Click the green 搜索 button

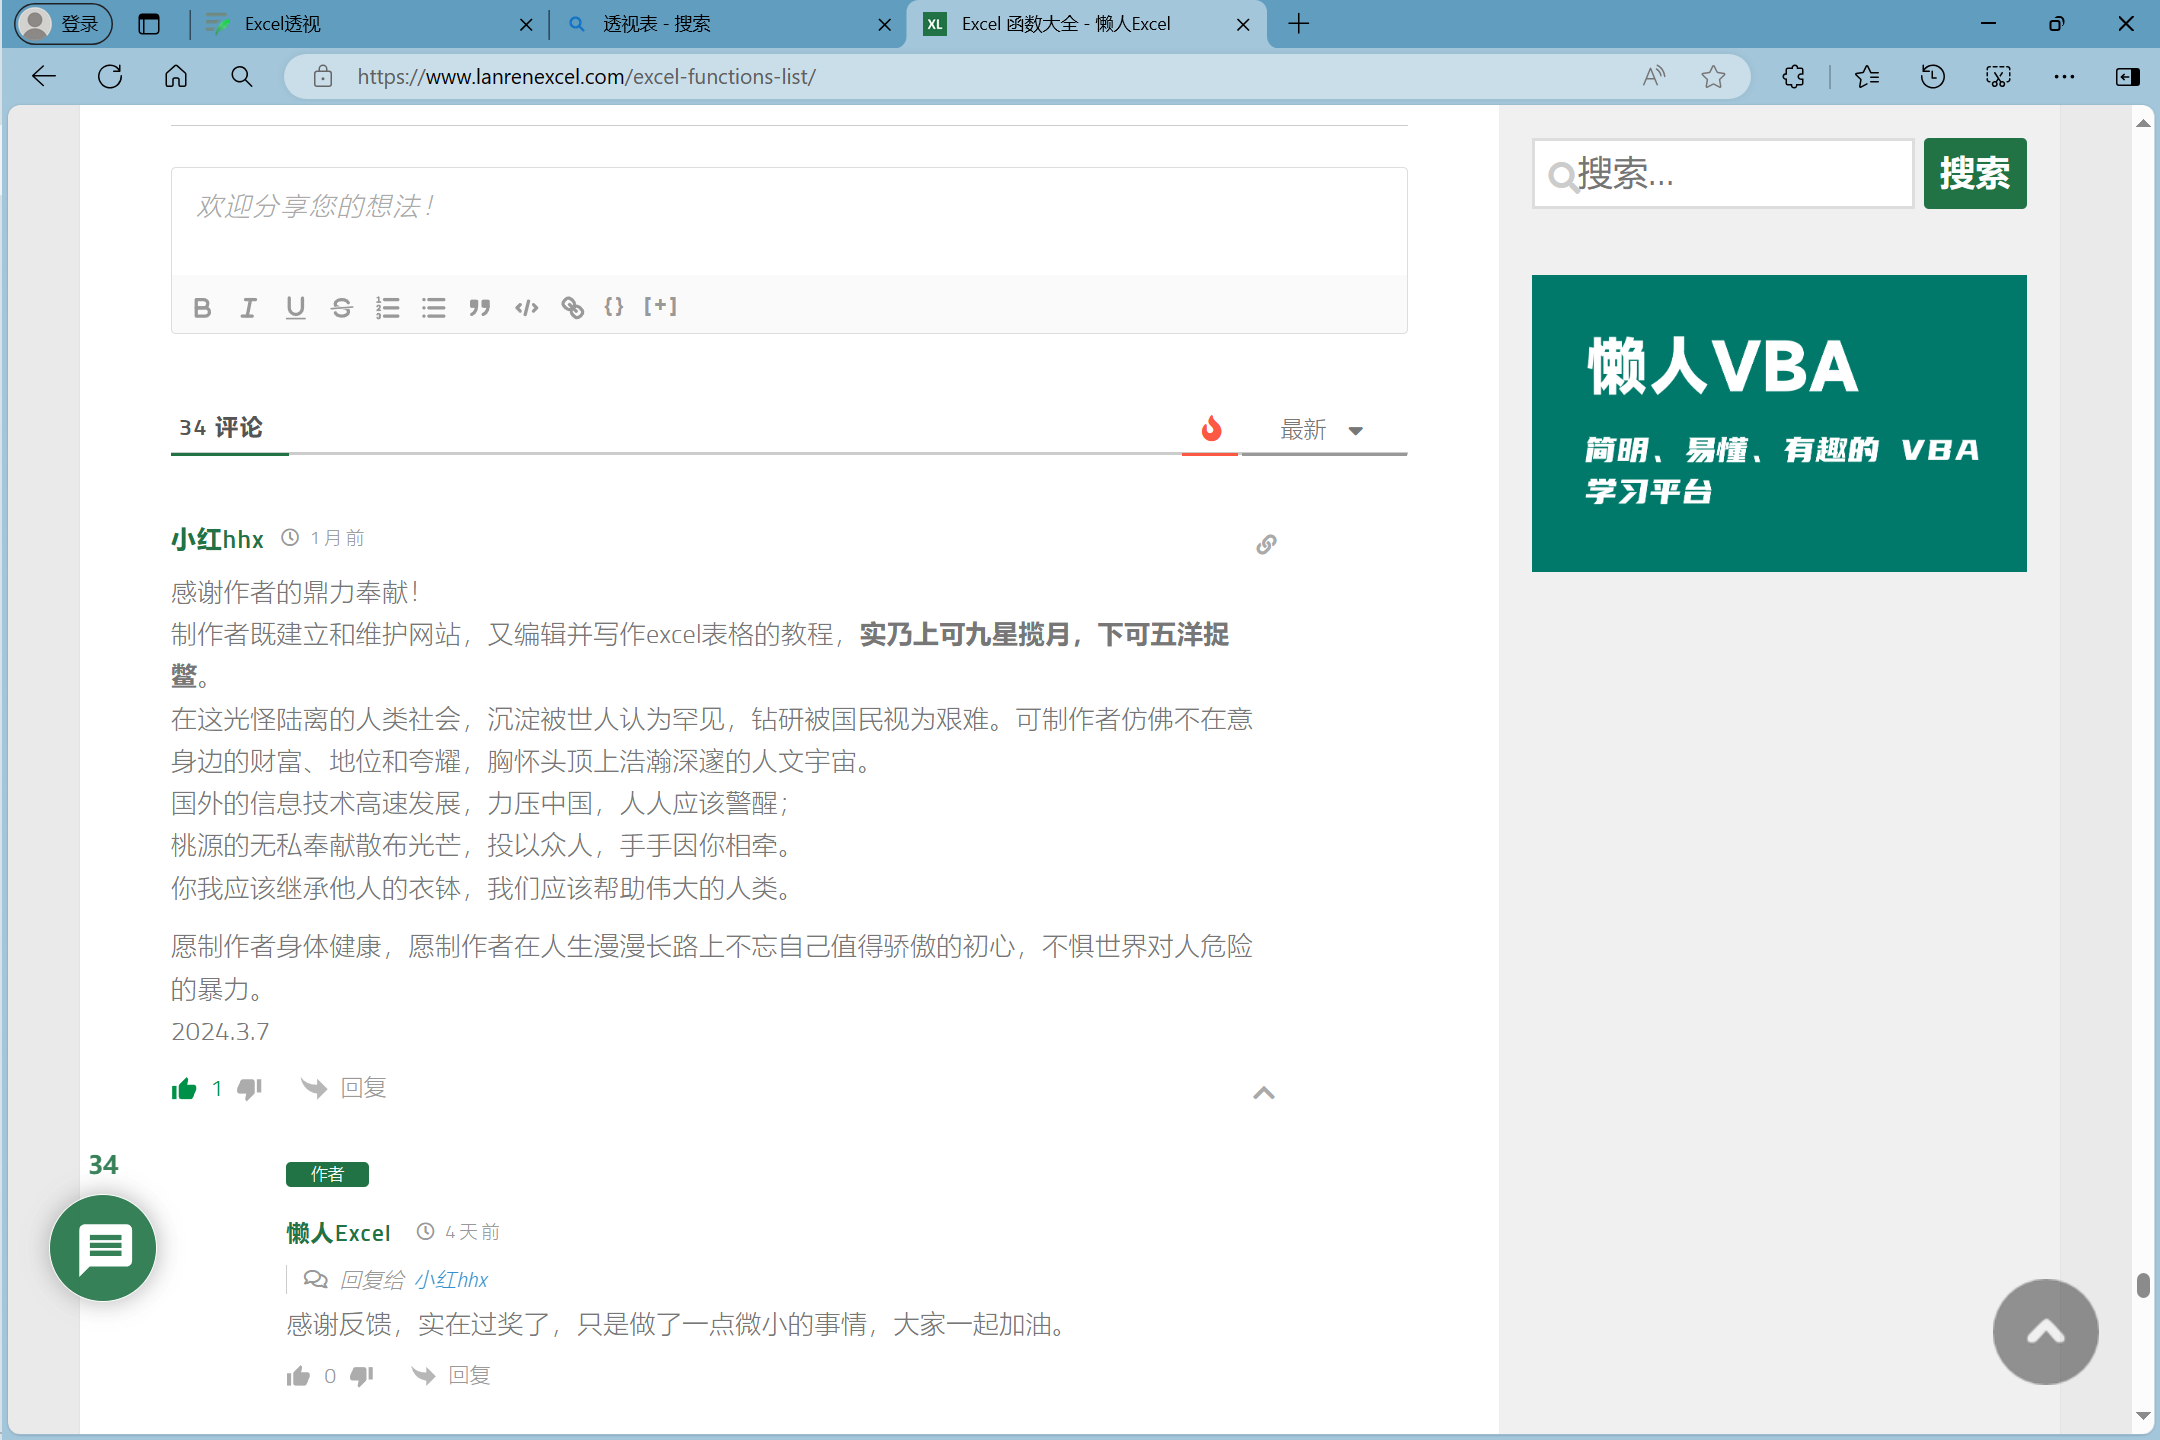point(1974,174)
